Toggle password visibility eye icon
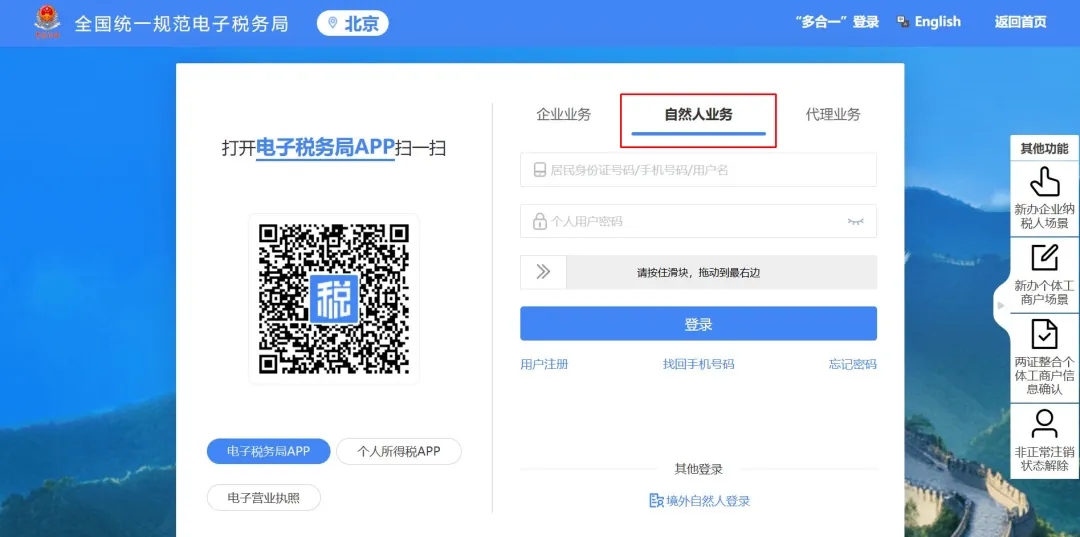This screenshot has height=537, width=1080. point(855,221)
